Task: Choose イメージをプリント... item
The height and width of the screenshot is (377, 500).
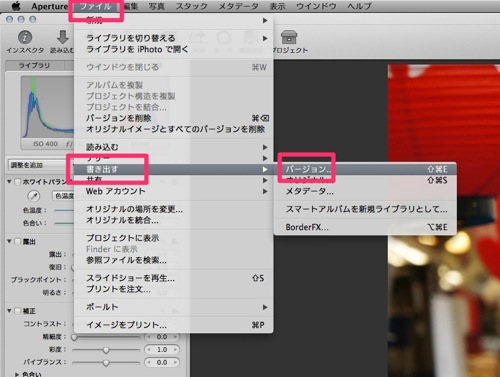Action: point(173,325)
